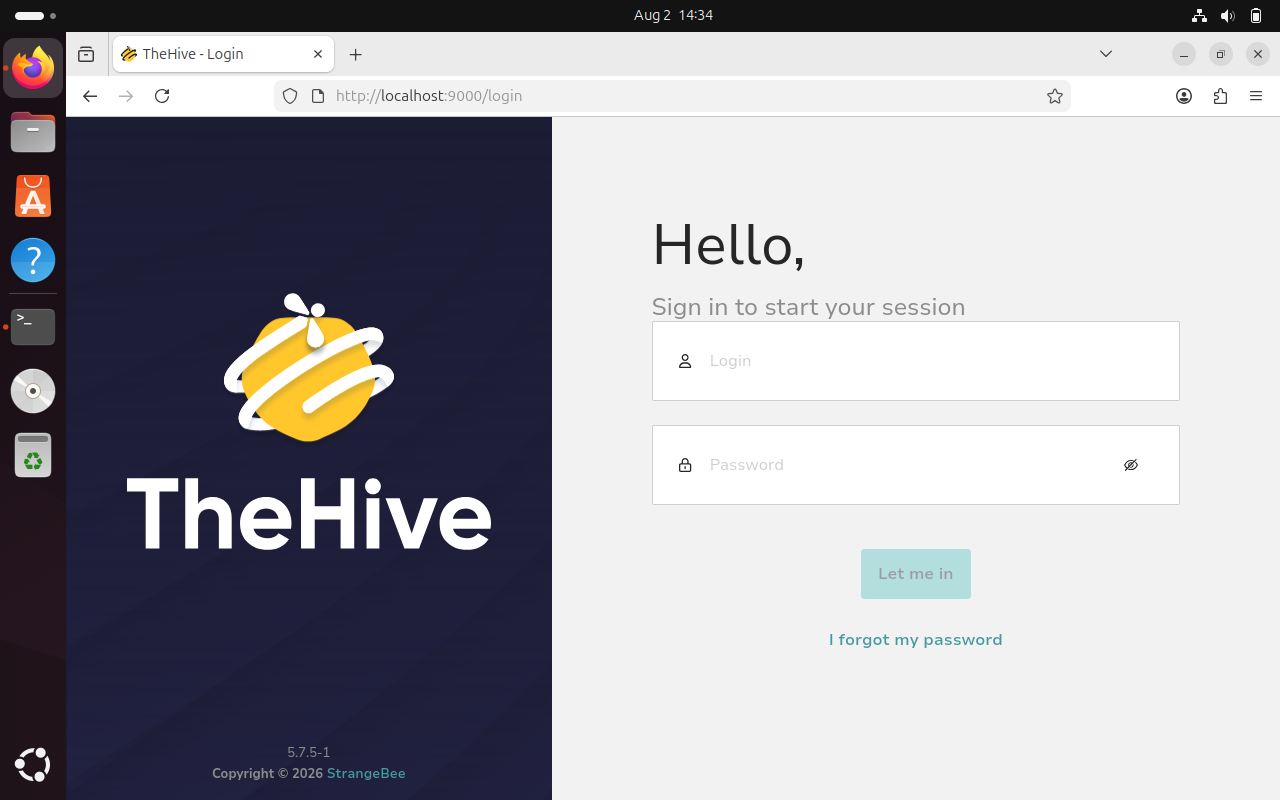The height and width of the screenshot is (800, 1280).
Task: Open Help from the dock
Action: (33, 260)
